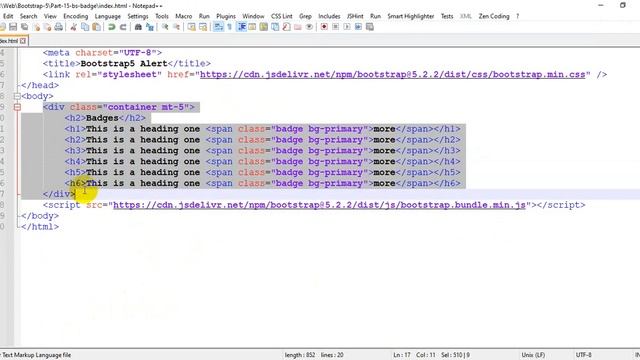Open the Includes menu
Viewport: 640px width, 360px height.
[329, 16]
